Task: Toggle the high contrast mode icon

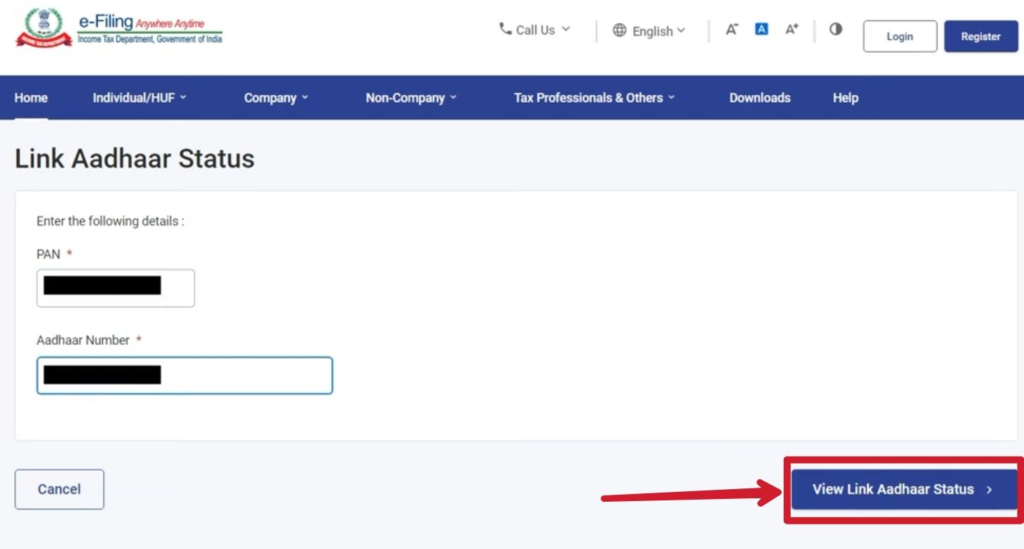Action: (x=836, y=30)
